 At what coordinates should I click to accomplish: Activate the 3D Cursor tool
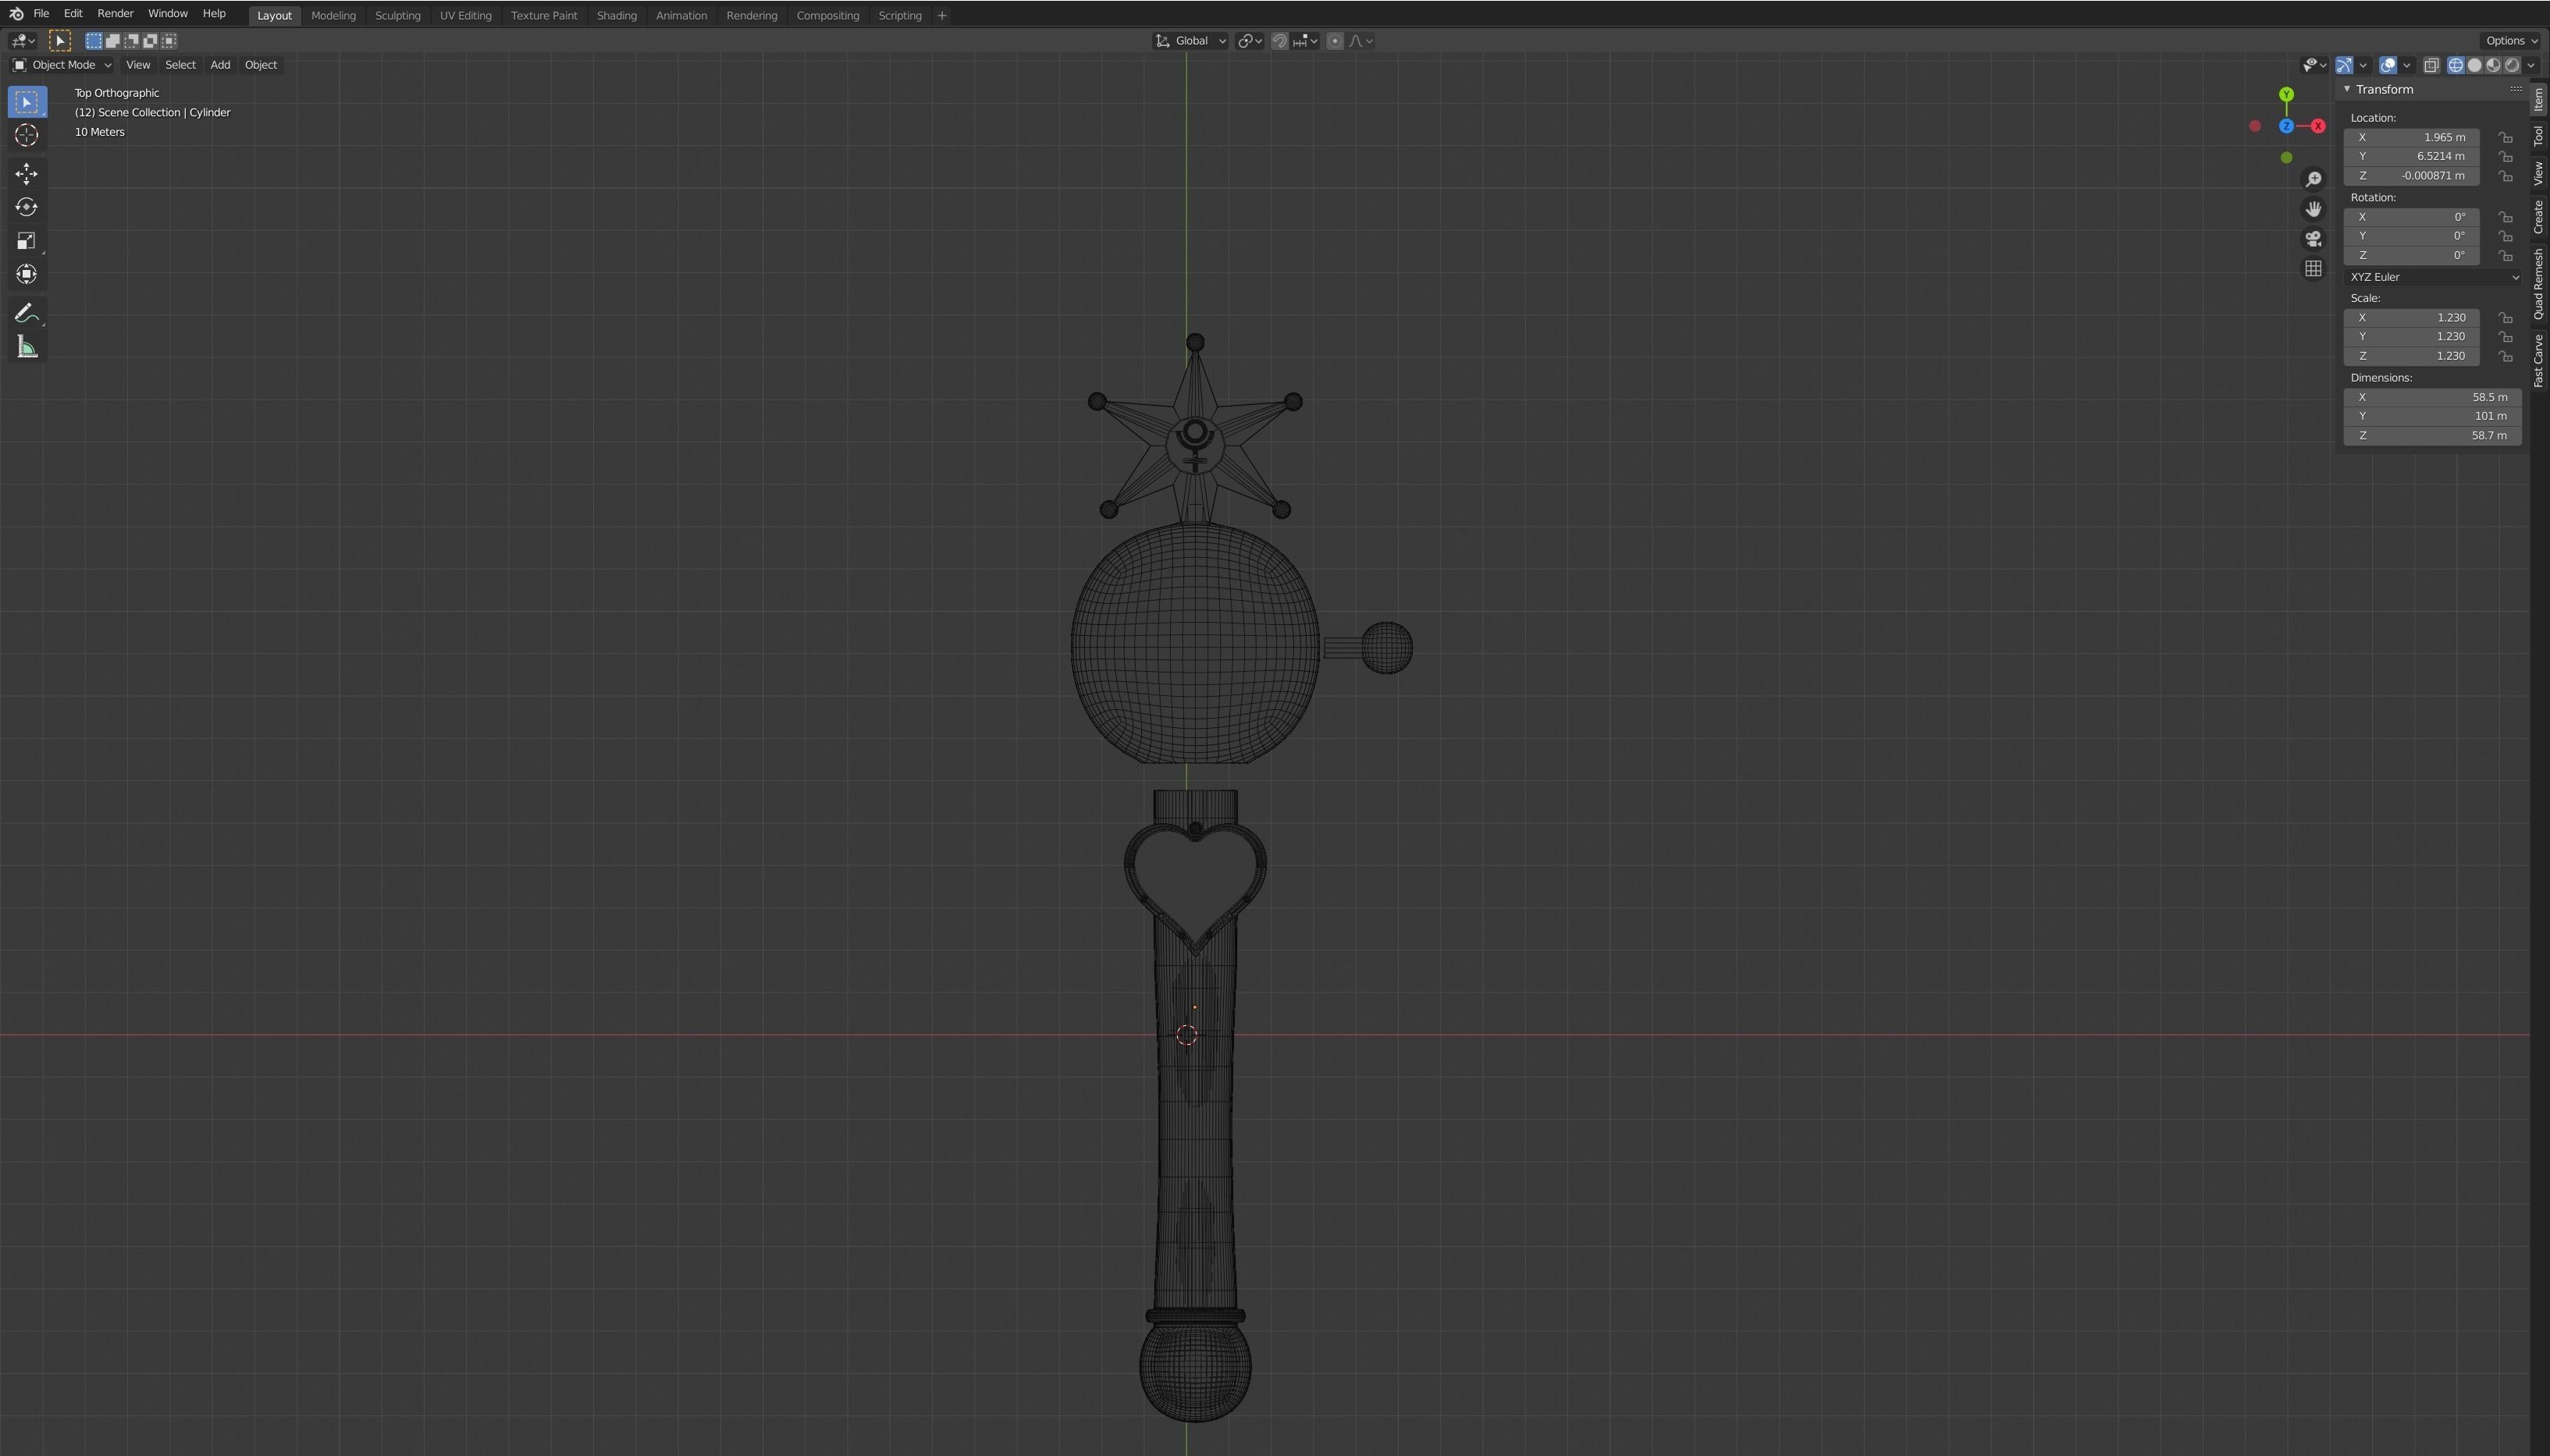(x=27, y=135)
